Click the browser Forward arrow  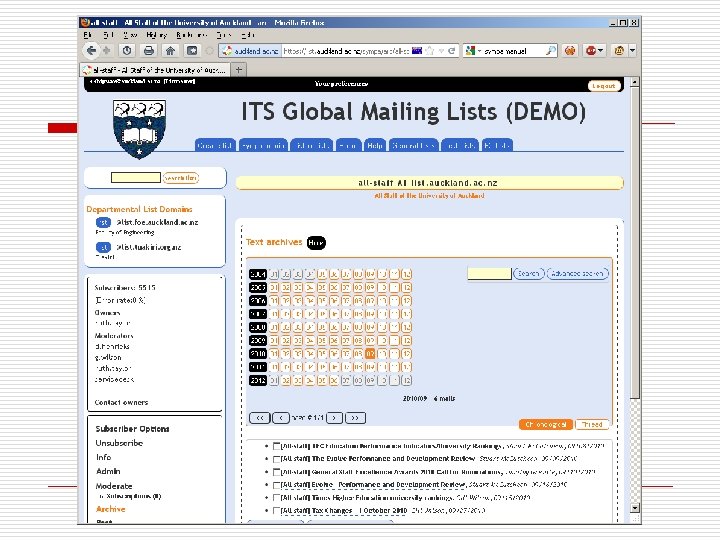click(x=107, y=51)
